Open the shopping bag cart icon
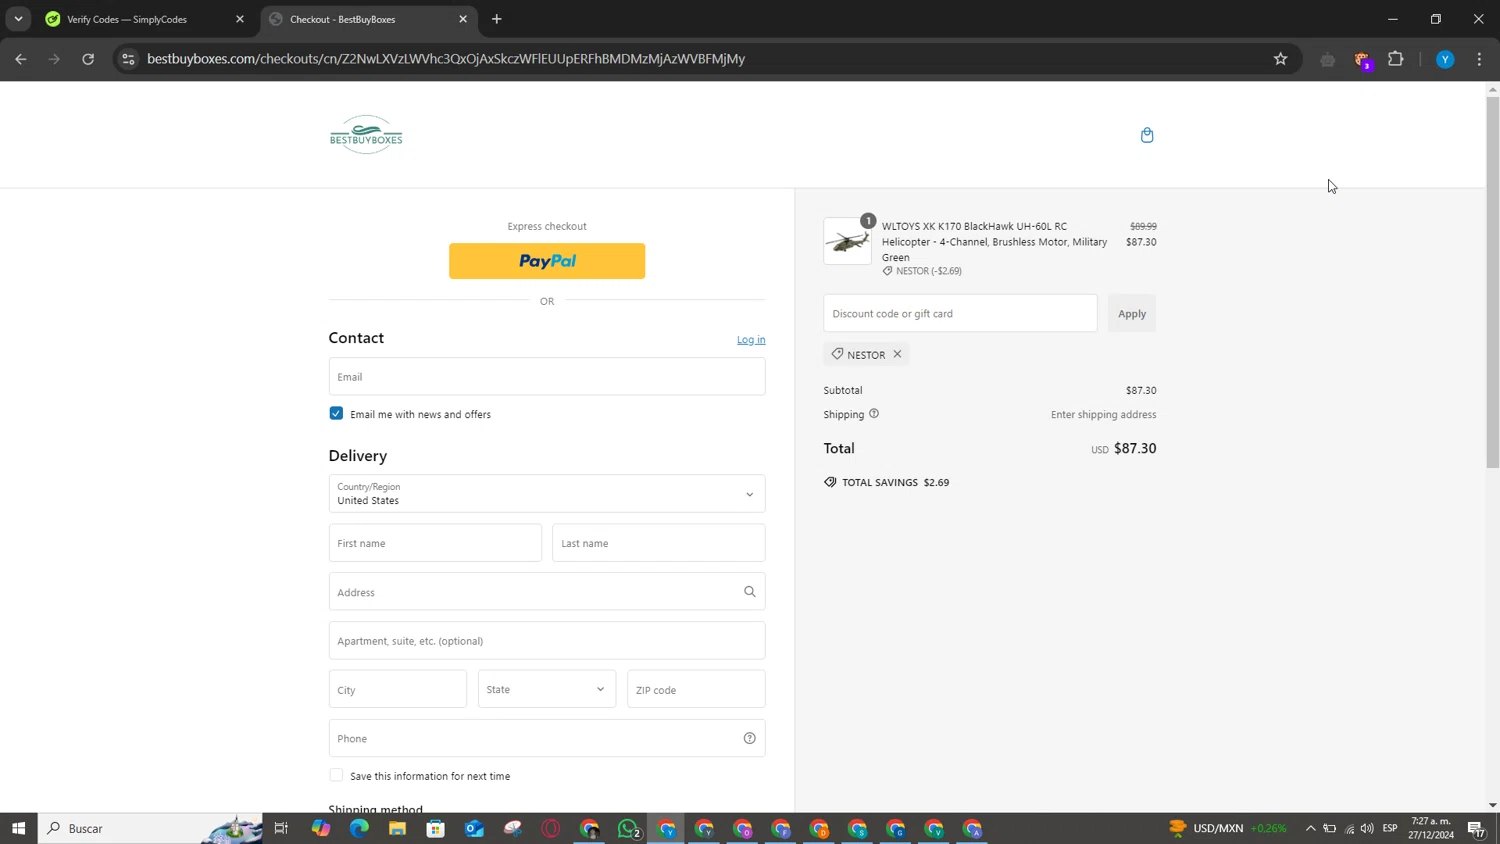Image resolution: width=1500 pixels, height=844 pixels. click(1147, 135)
